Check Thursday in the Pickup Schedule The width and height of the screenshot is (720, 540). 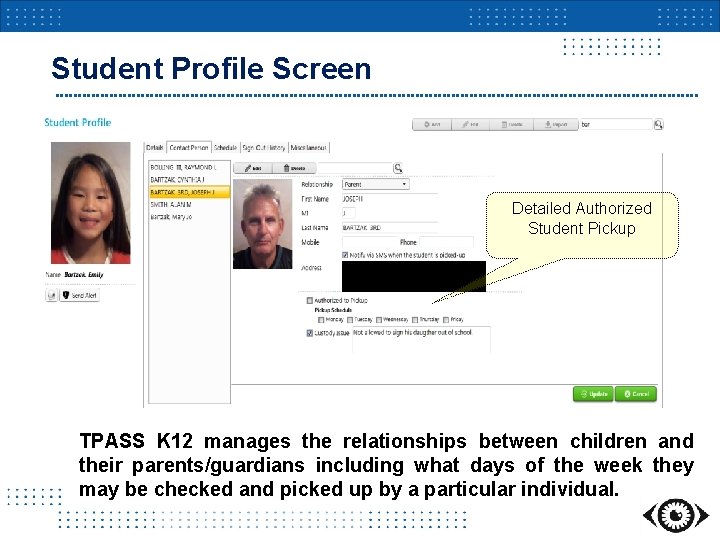[415, 320]
